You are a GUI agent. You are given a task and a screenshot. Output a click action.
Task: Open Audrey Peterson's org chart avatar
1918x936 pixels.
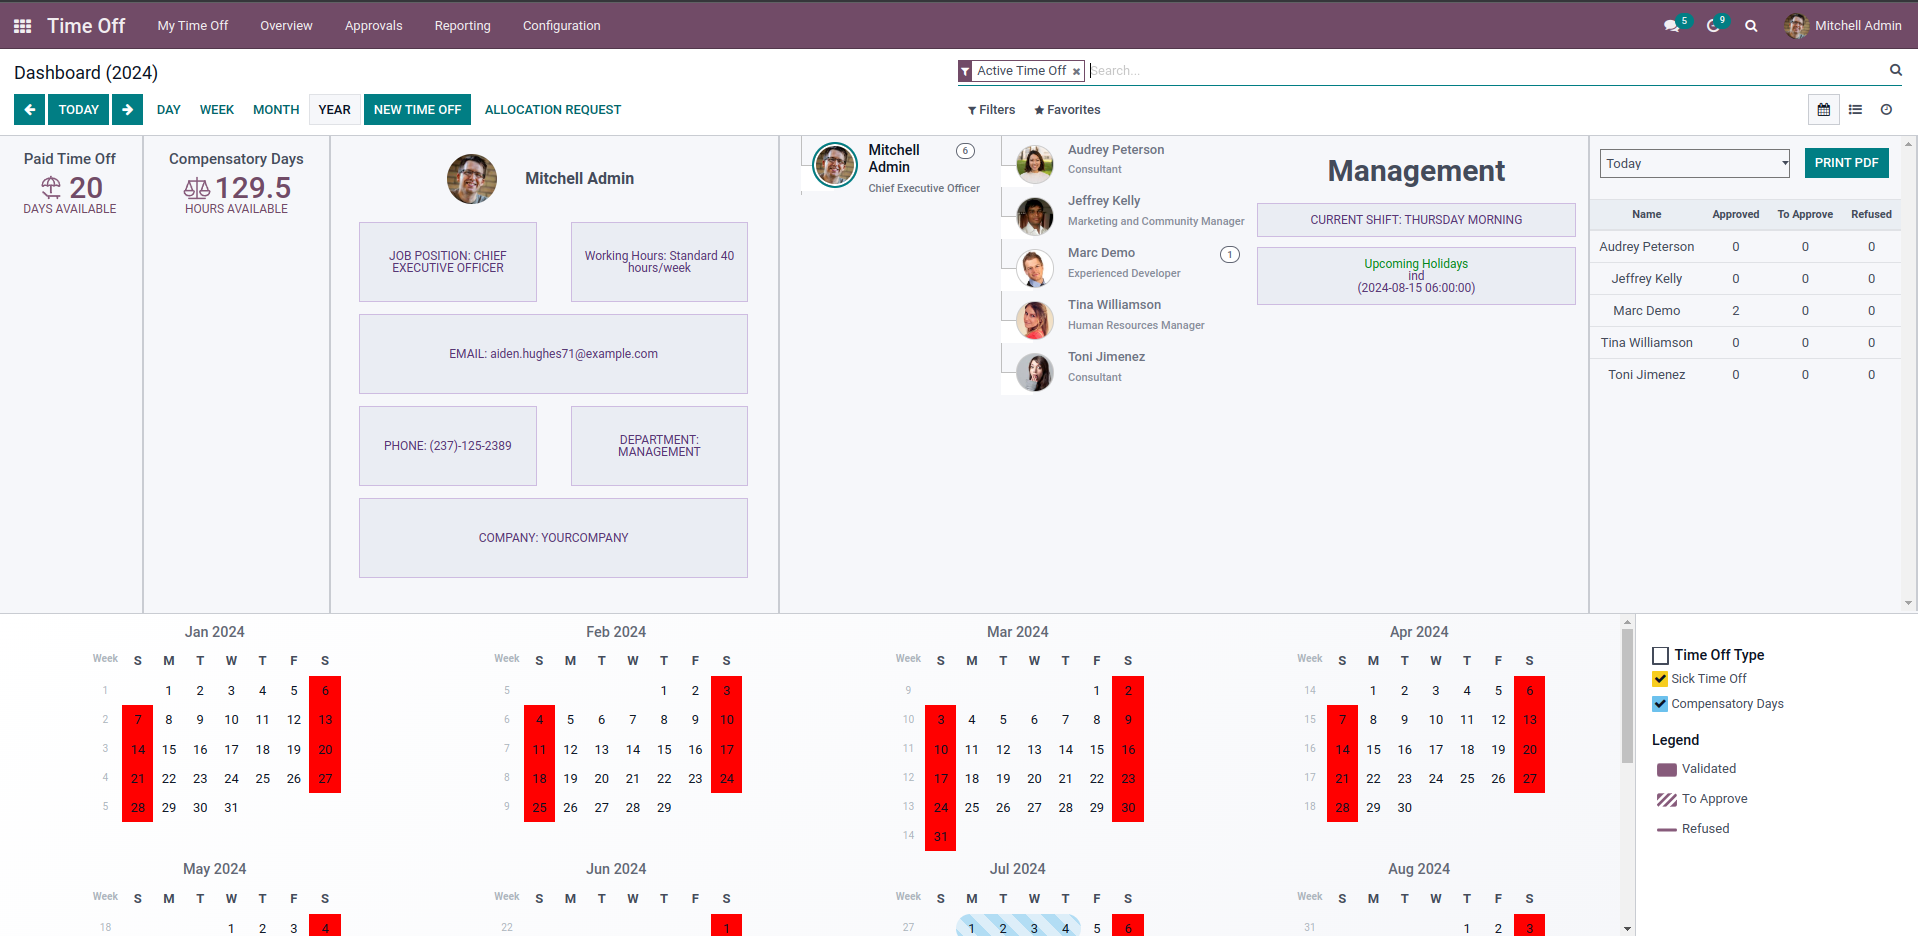click(1035, 163)
